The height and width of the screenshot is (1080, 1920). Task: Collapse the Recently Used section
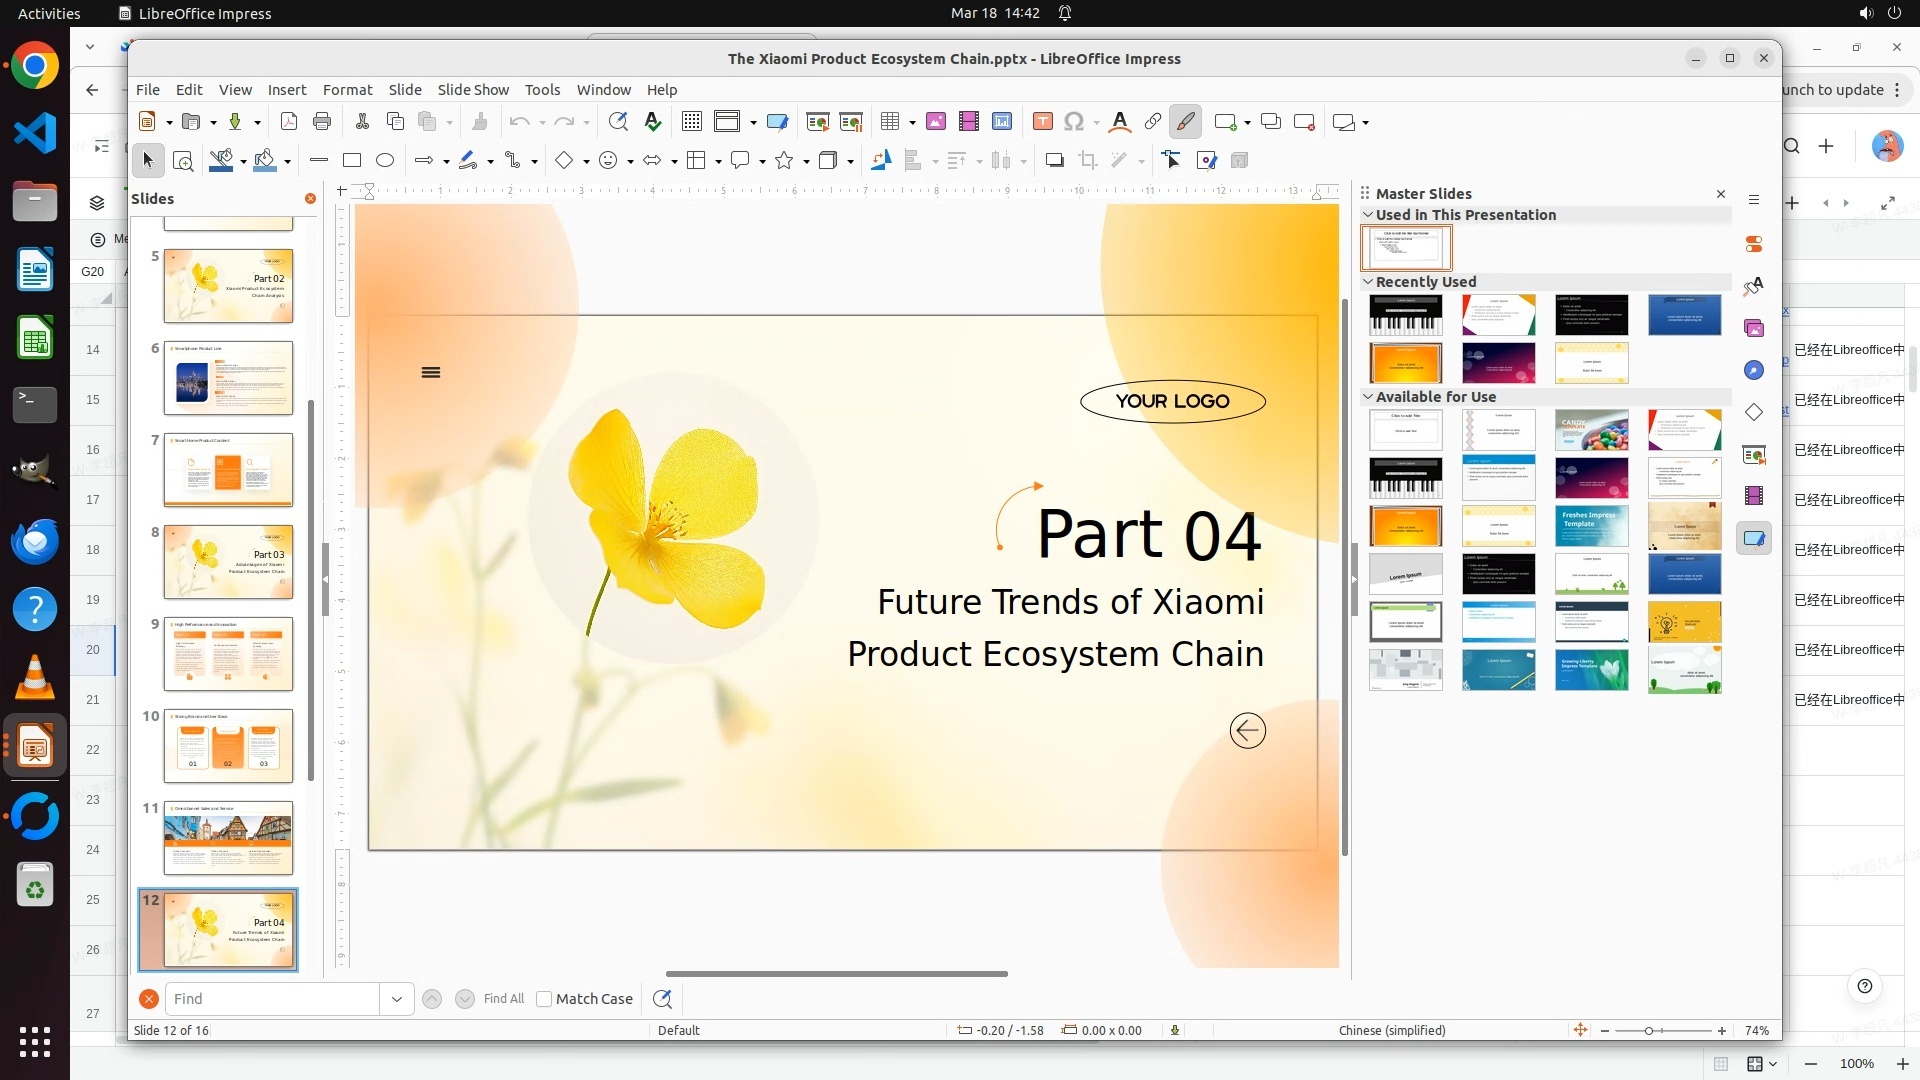coord(1368,282)
